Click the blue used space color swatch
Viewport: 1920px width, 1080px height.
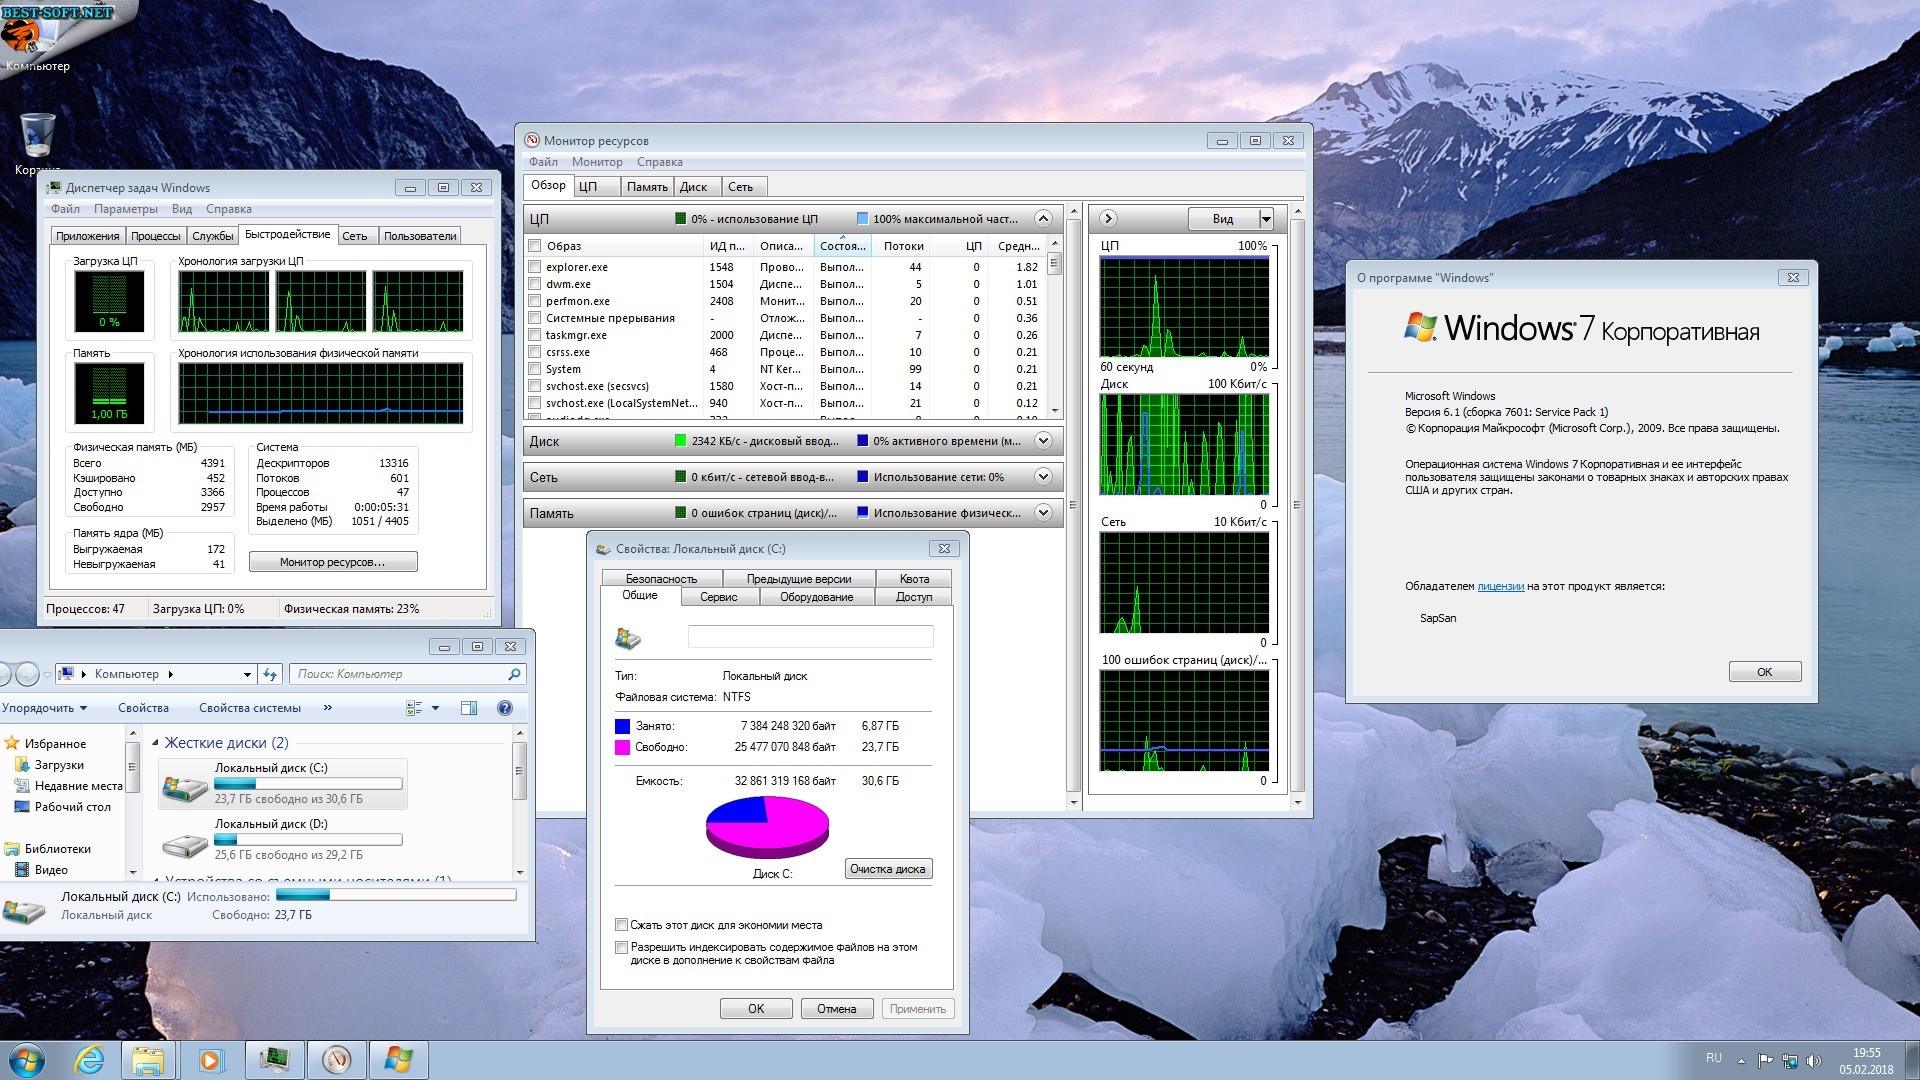click(622, 726)
